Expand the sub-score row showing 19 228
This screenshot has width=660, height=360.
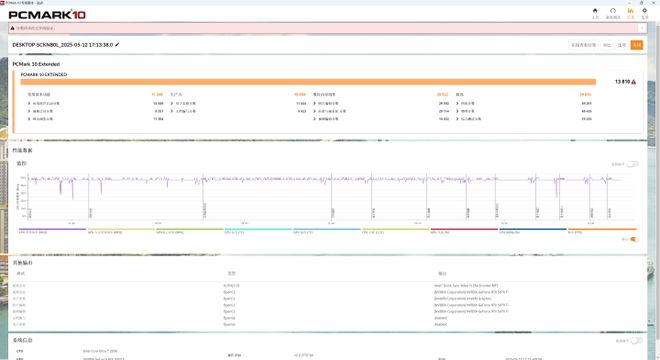point(524,119)
